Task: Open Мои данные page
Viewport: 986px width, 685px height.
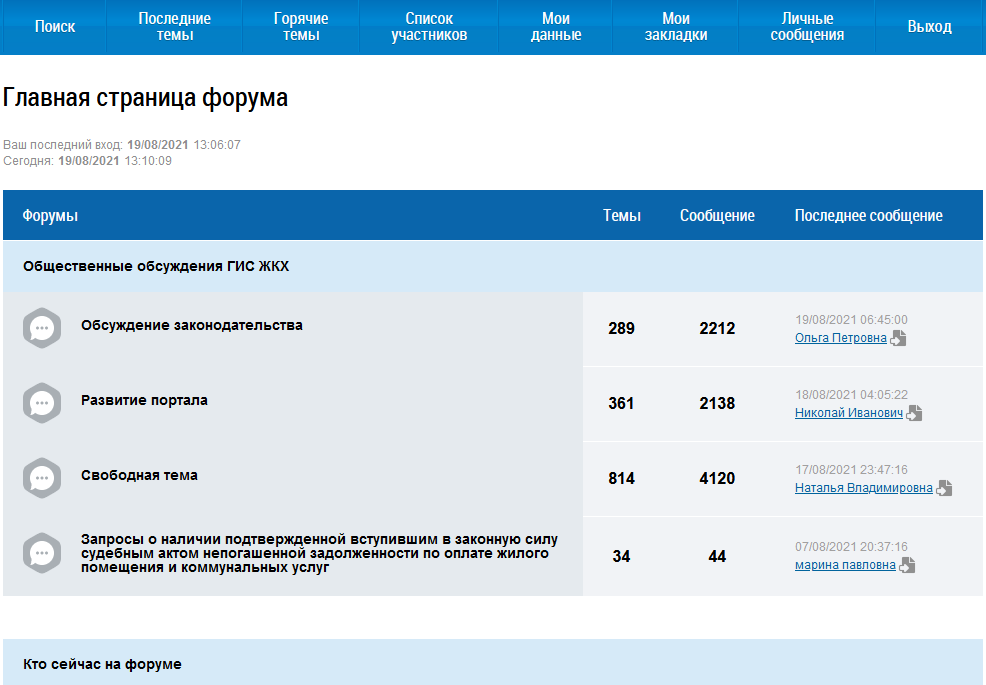Action: coord(556,27)
